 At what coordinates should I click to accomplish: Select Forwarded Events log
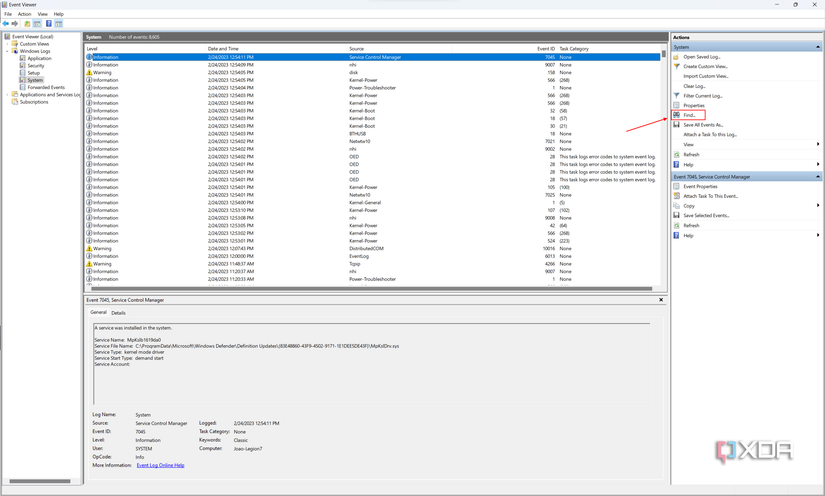[x=46, y=87]
